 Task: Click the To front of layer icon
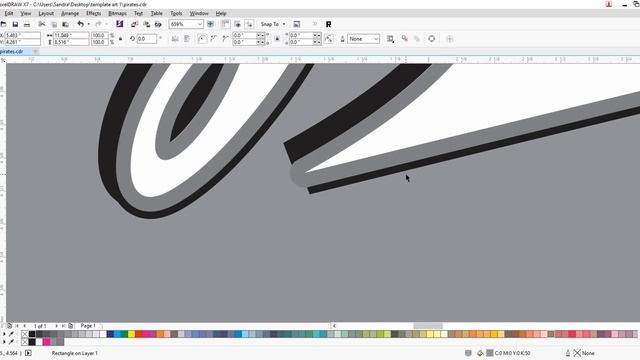coord(405,39)
